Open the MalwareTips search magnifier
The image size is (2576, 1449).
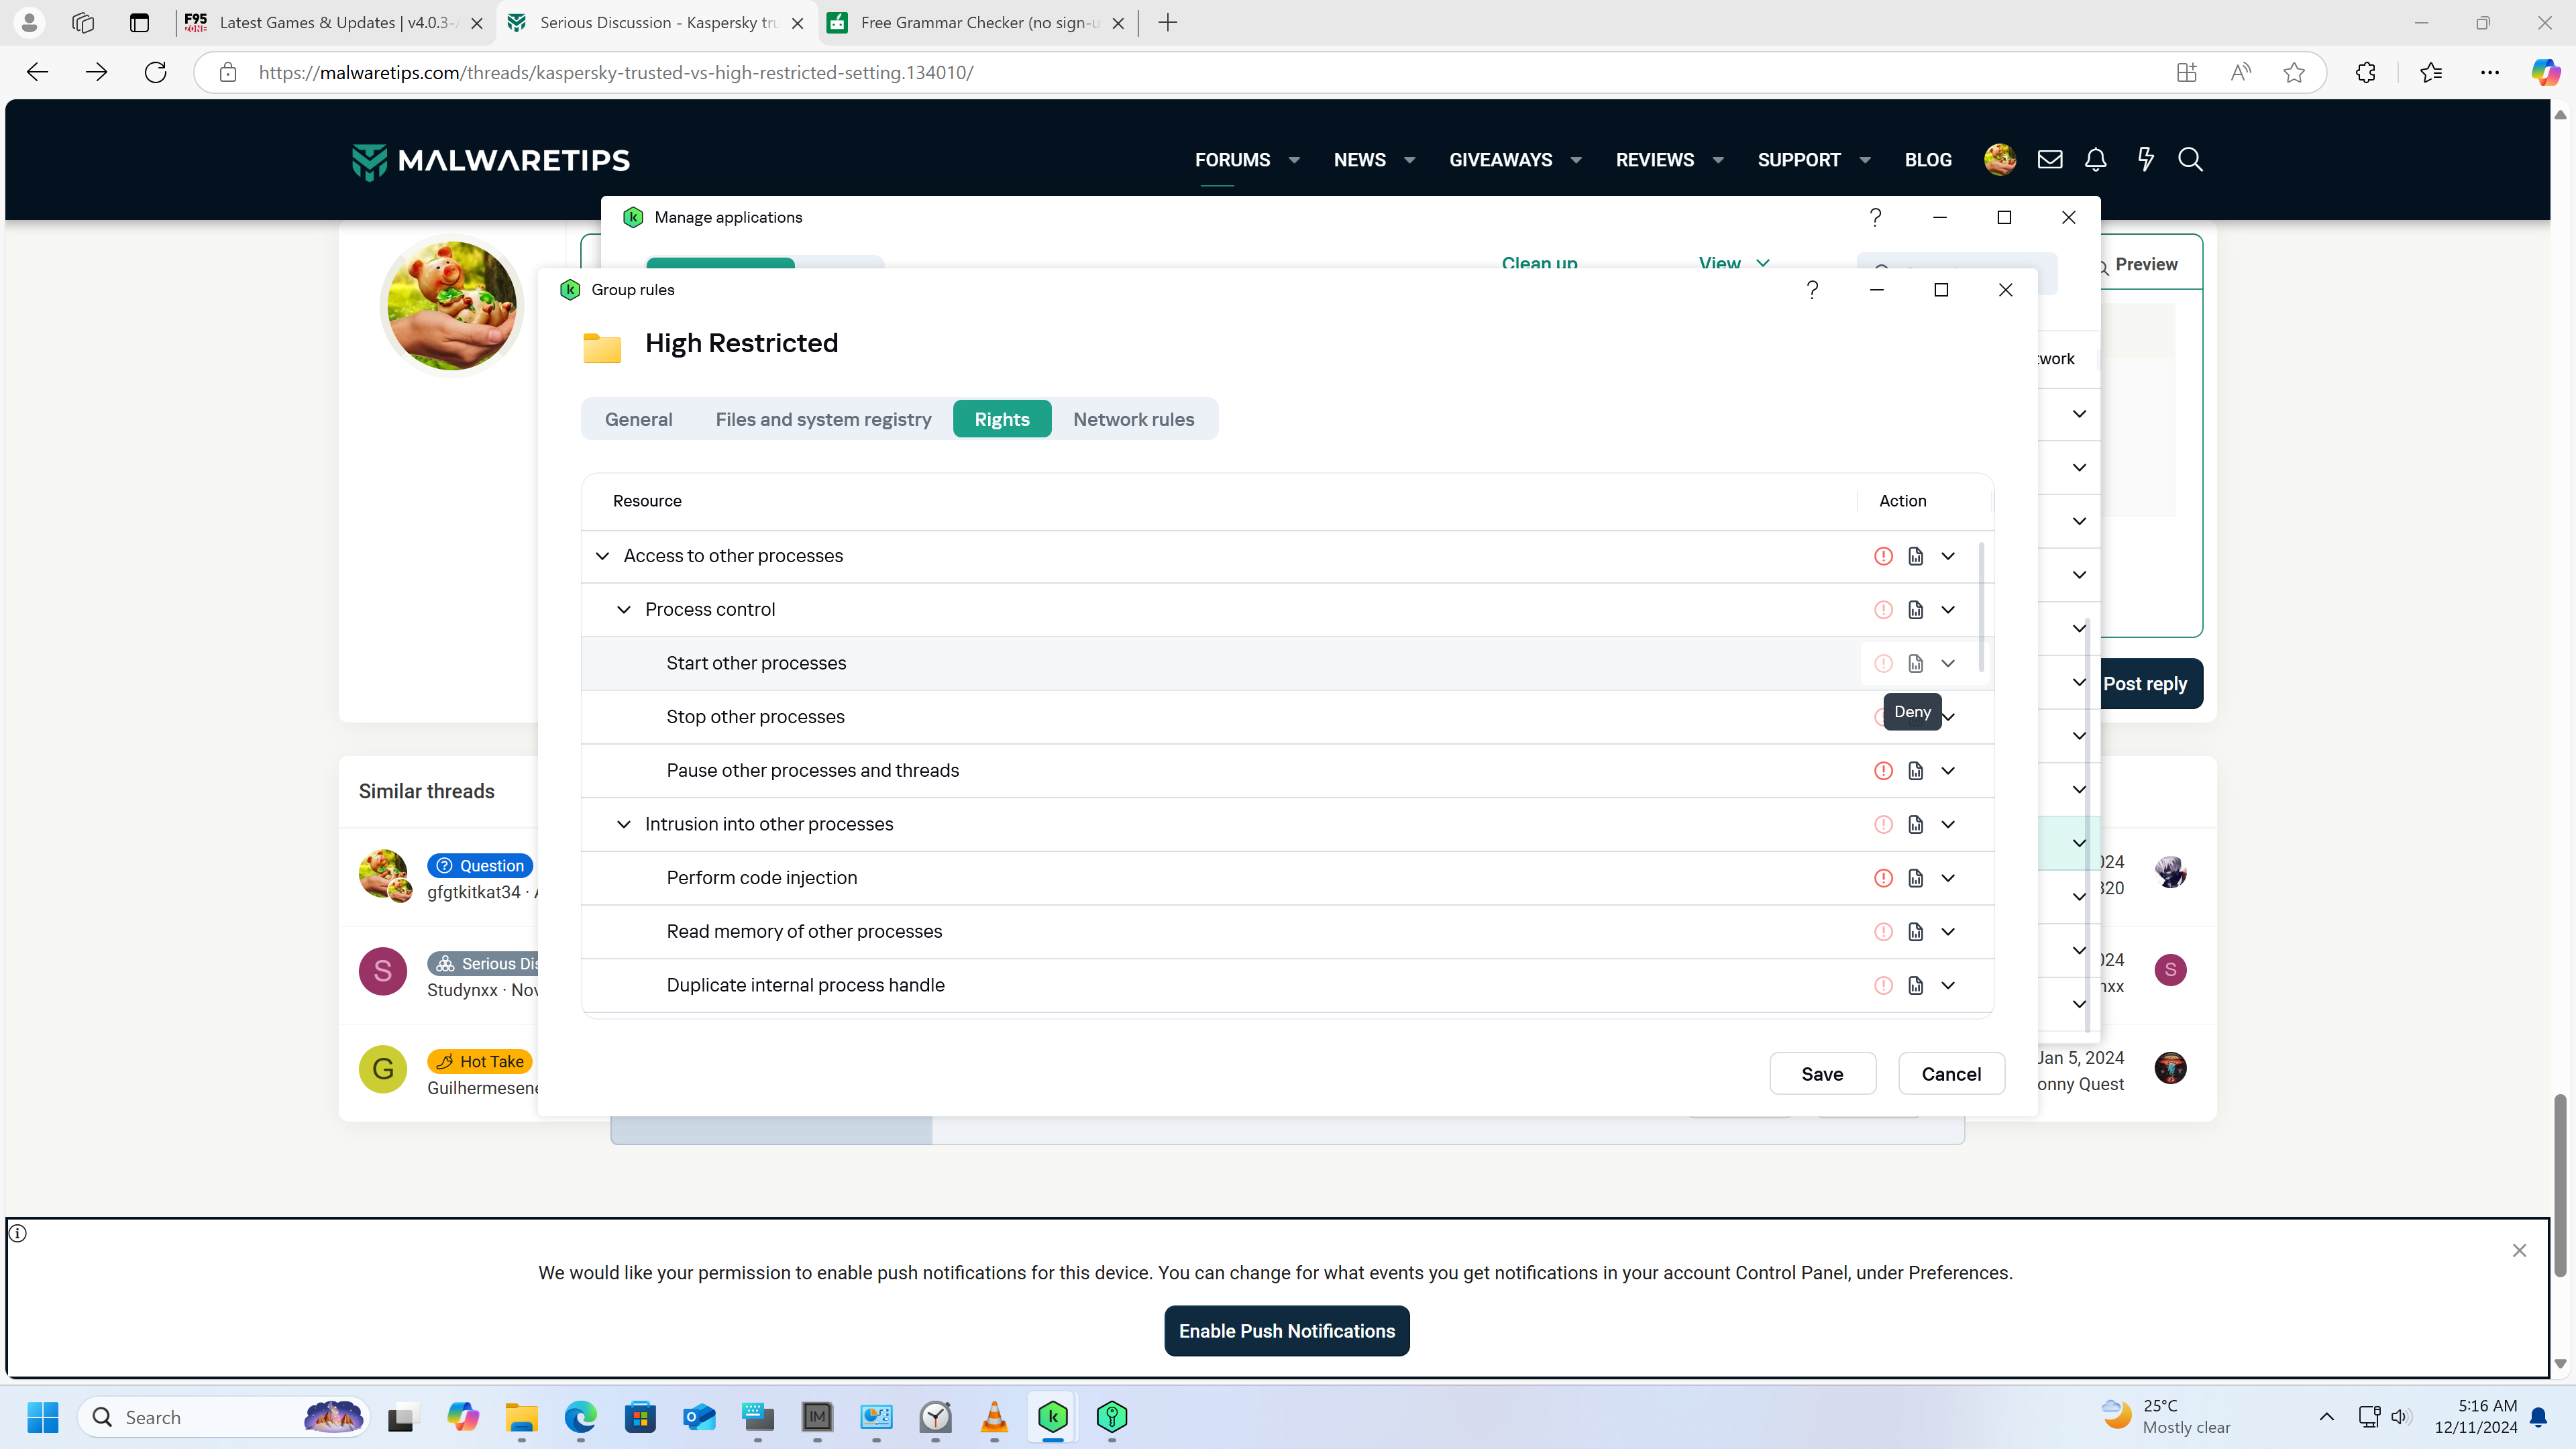coord(2190,160)
